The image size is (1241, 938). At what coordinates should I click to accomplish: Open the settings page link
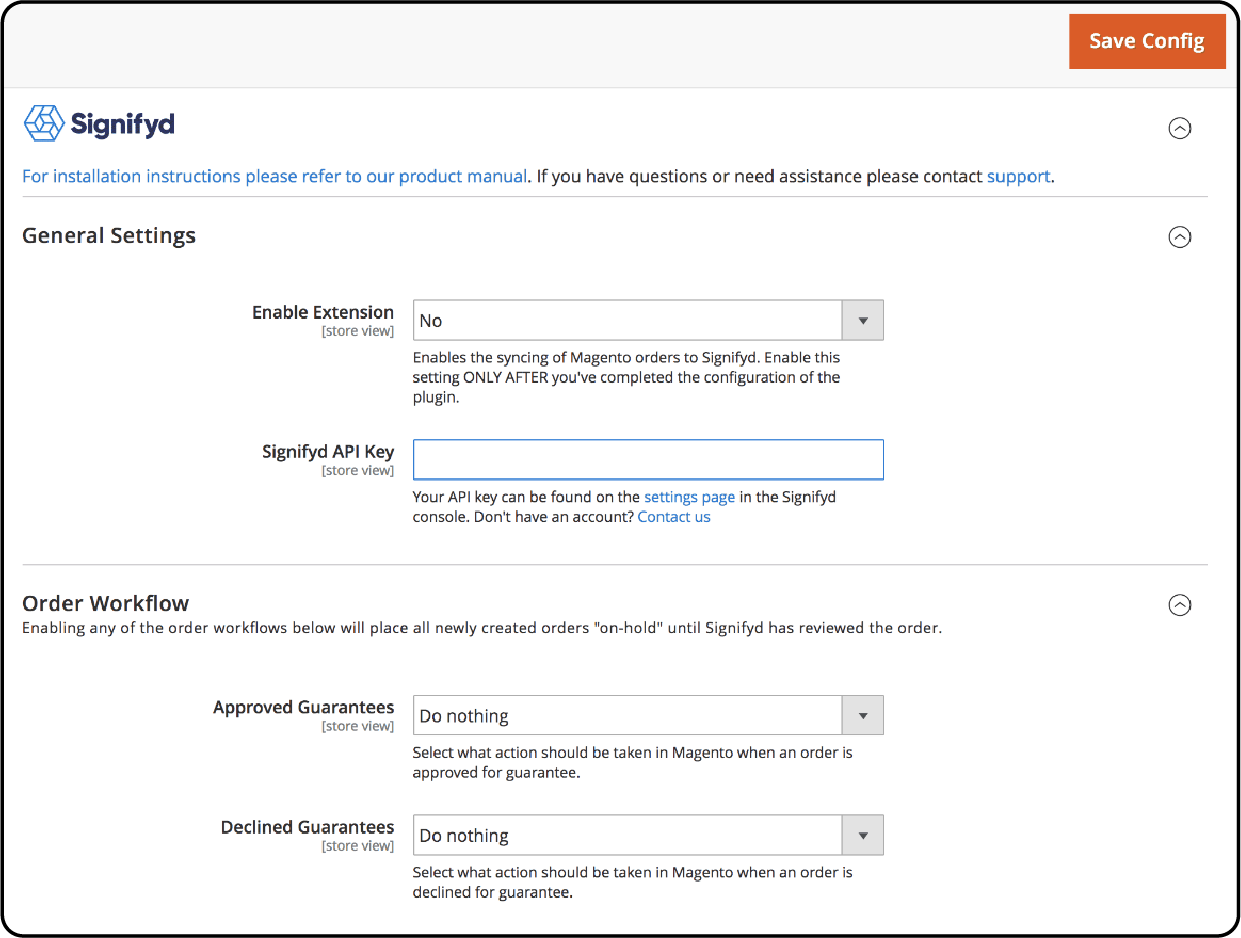(689, 497)
